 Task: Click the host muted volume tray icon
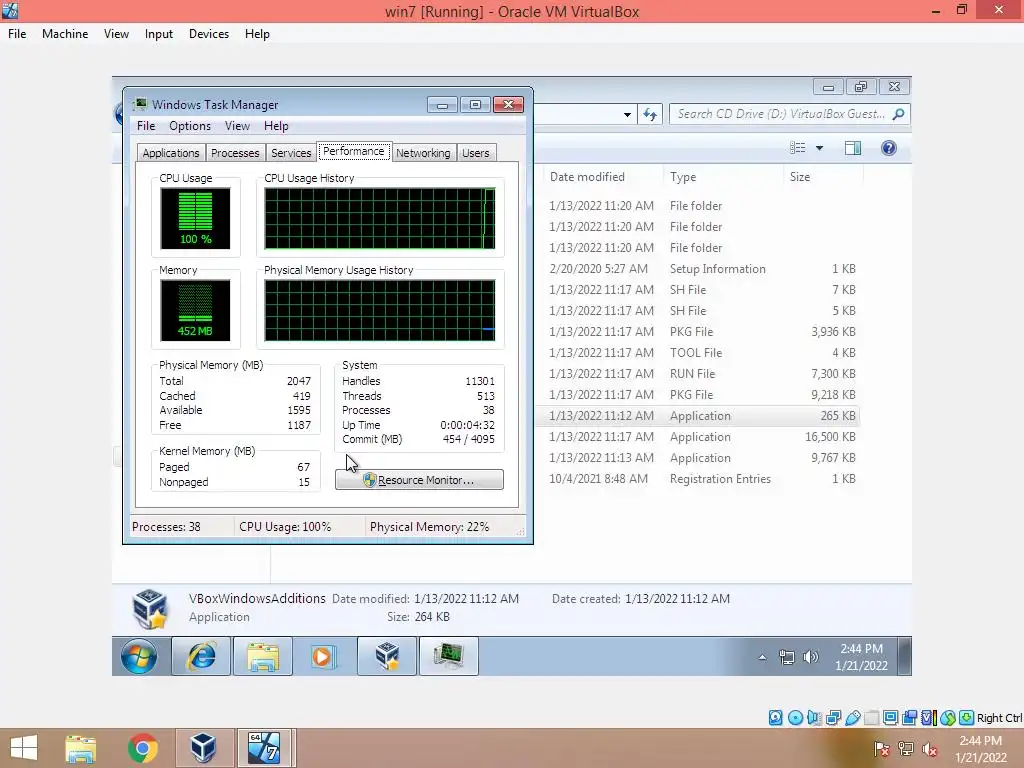pos(930,749)
